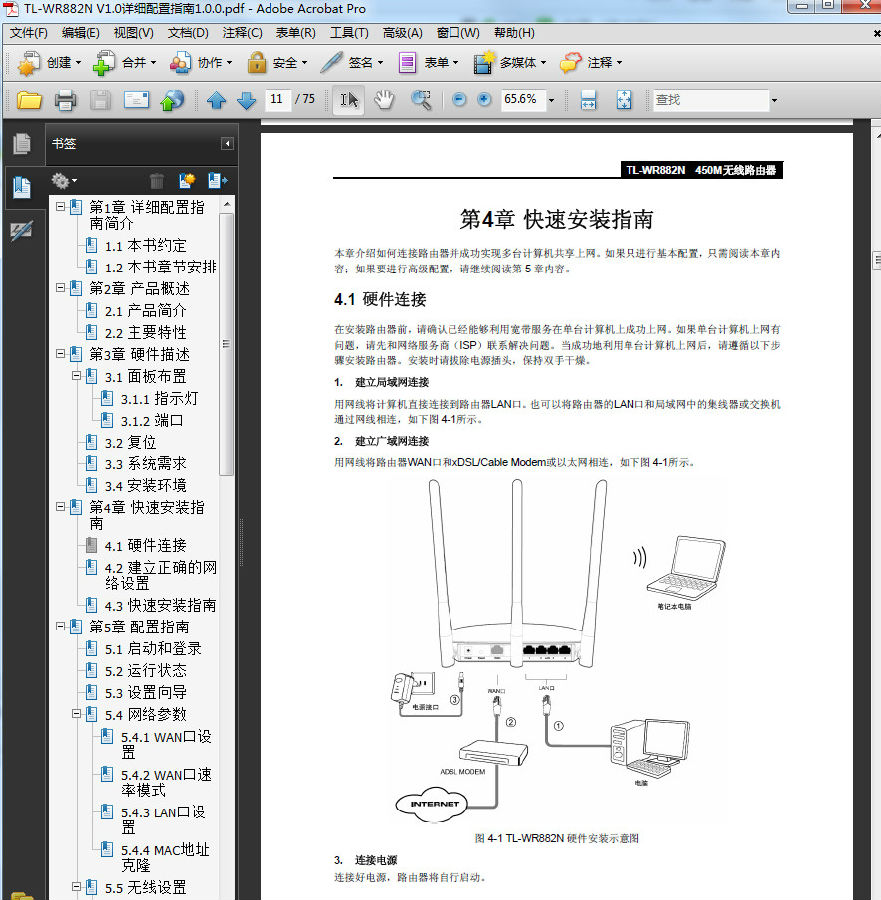881x900 pixels.
Task: Click the expand current bookmark icon
Action: click(x=217, y=181)
